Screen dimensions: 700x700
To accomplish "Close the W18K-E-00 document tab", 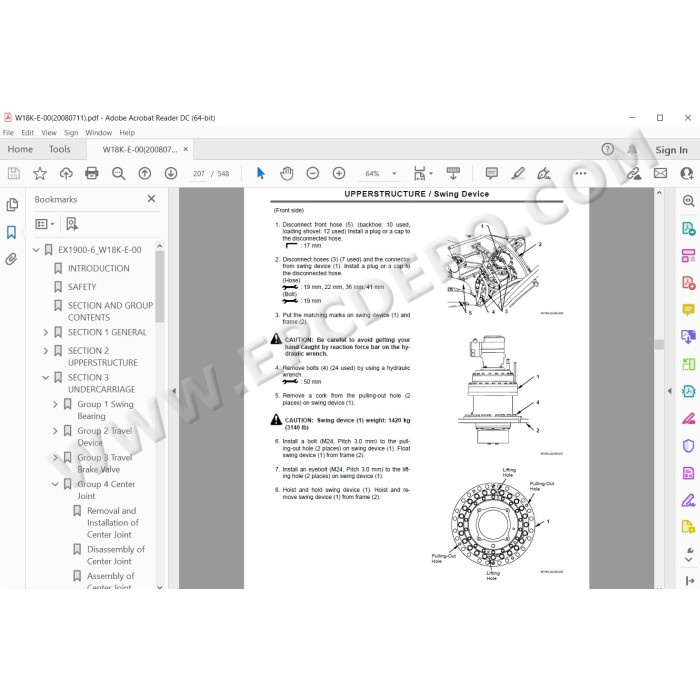I will [186, 149].
